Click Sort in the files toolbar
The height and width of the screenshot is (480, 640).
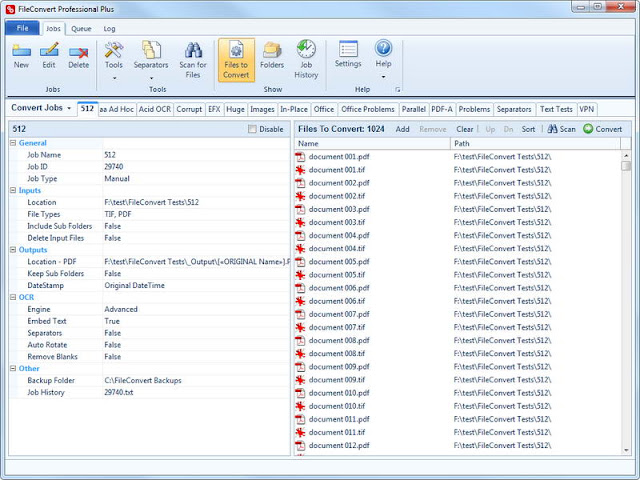[x=528, y=129]
